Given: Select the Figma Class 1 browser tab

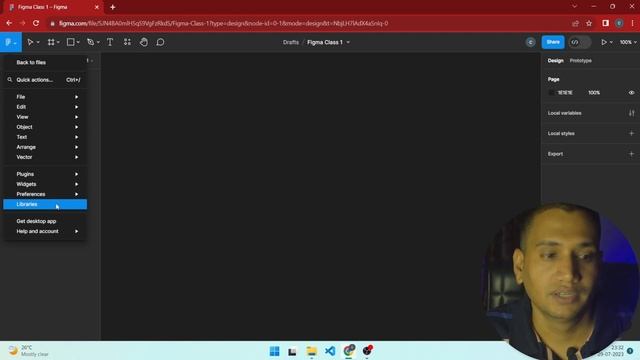Looking at the screenshot, I should pyautogui.click(x=53, y=7).
